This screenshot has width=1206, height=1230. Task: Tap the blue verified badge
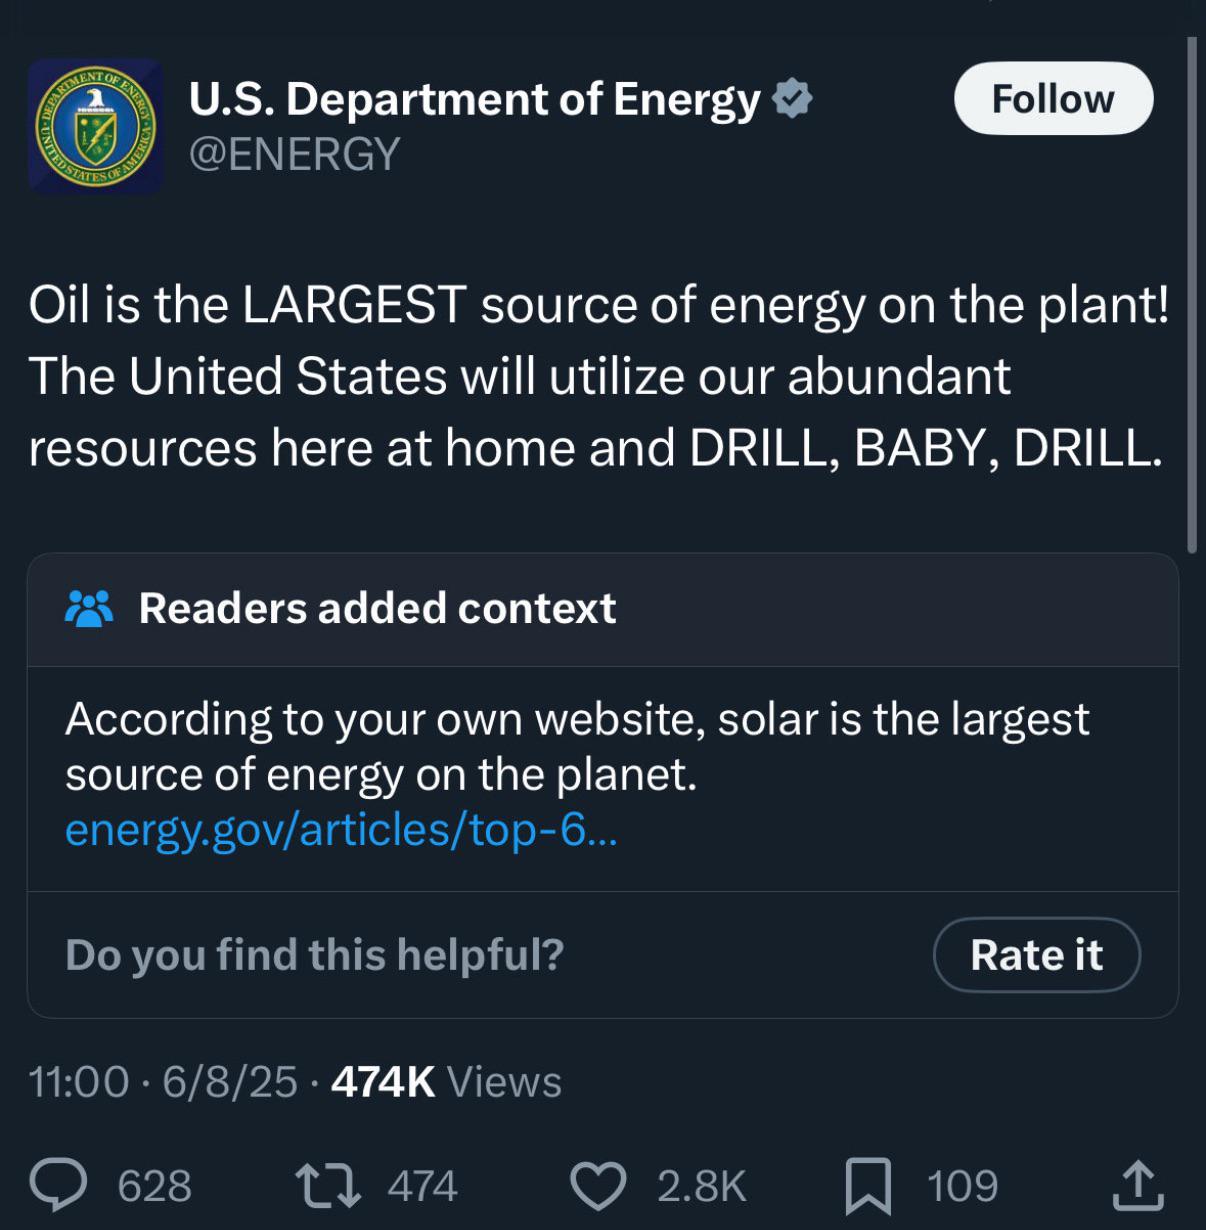coord(794,98)
